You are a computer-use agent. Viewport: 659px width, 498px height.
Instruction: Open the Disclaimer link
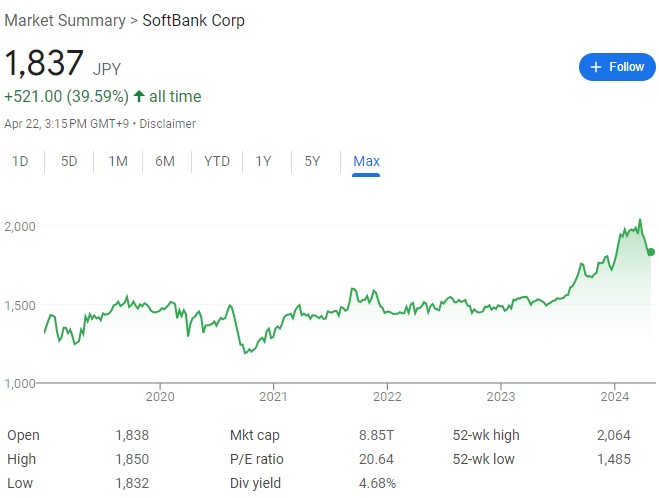(x=168, y=124)
